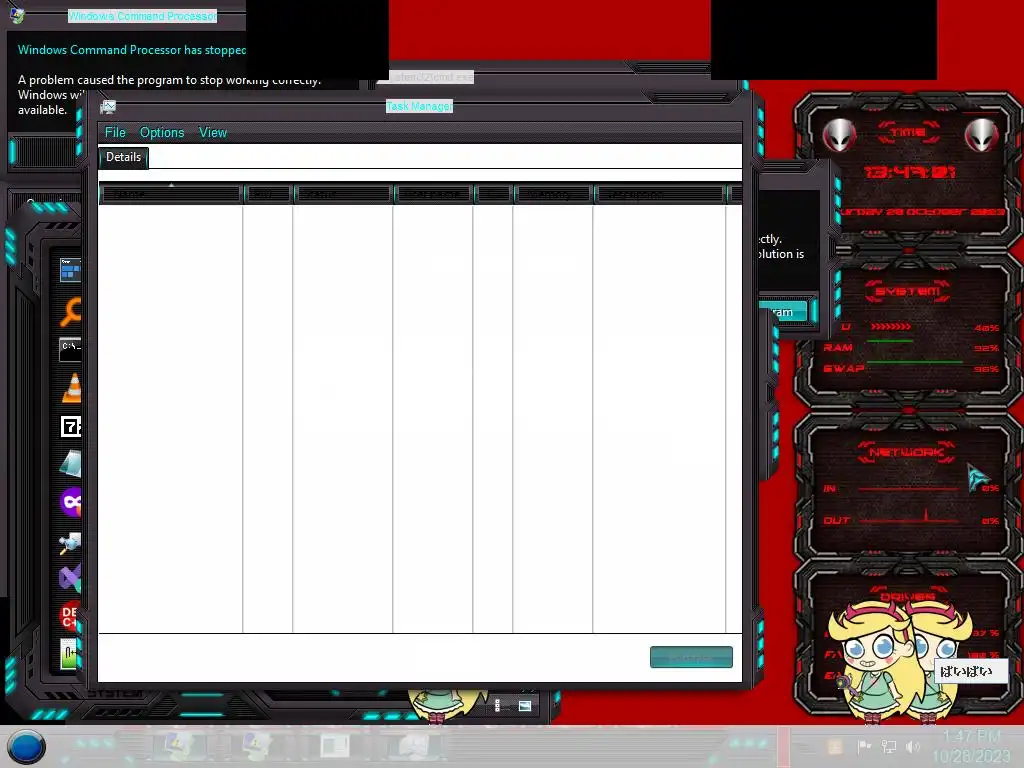The image size is (1024, 768).
Task: Open the satellite tool icon in the dock
Action: click(70, 541)
